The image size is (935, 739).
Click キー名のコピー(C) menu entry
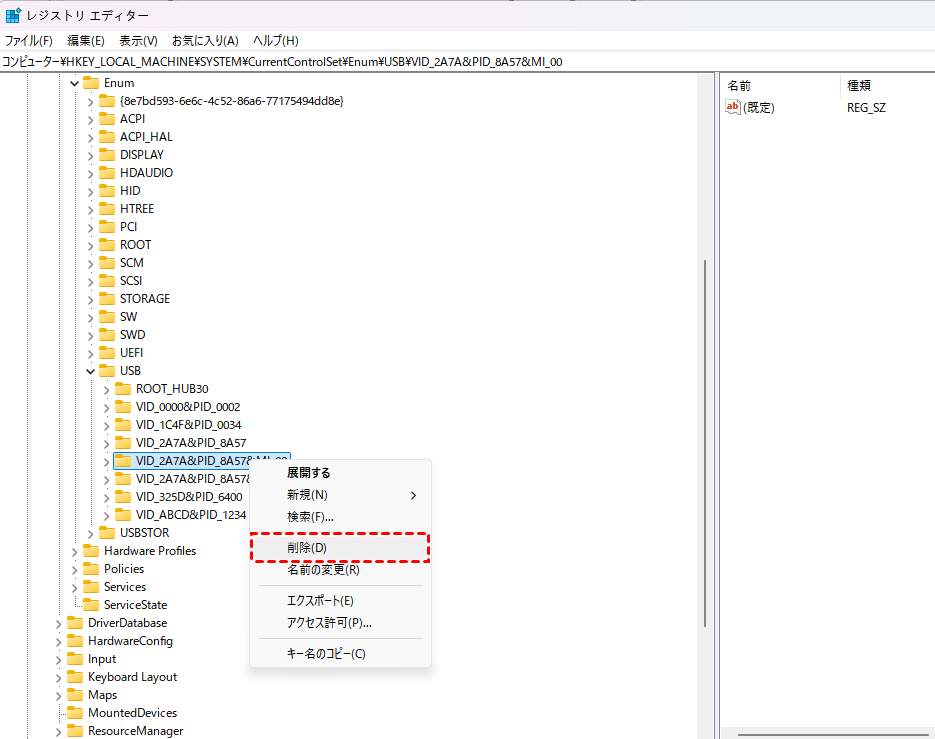click(326, 654)
